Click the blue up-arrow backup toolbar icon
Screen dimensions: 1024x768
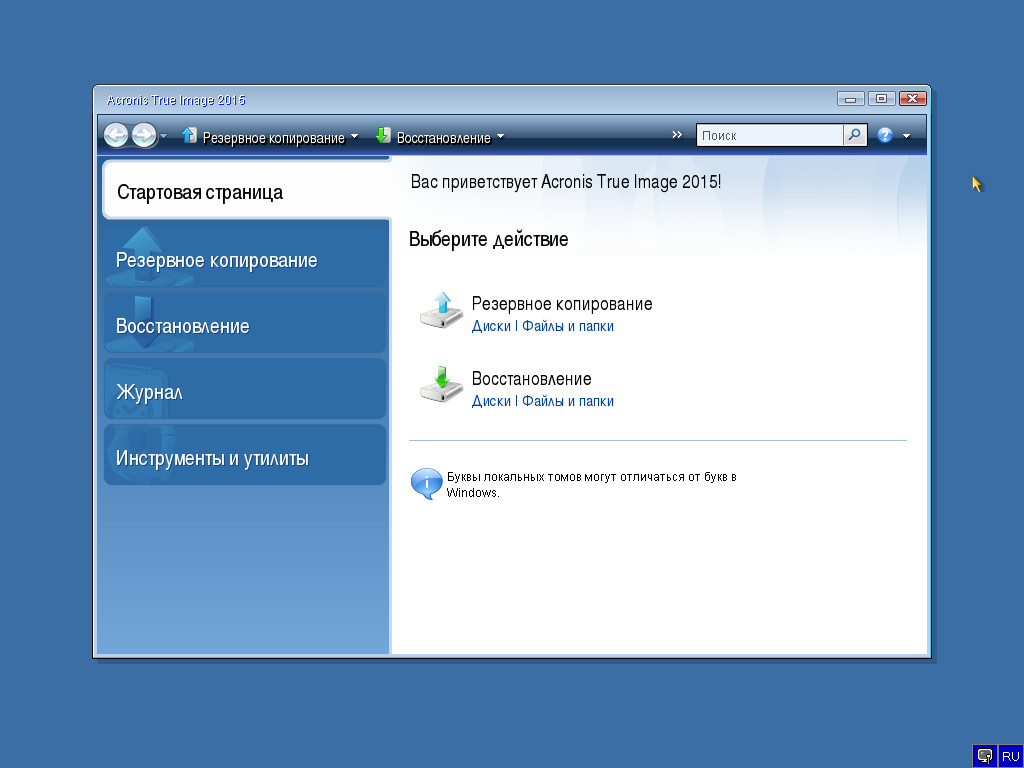click(189, 135)
